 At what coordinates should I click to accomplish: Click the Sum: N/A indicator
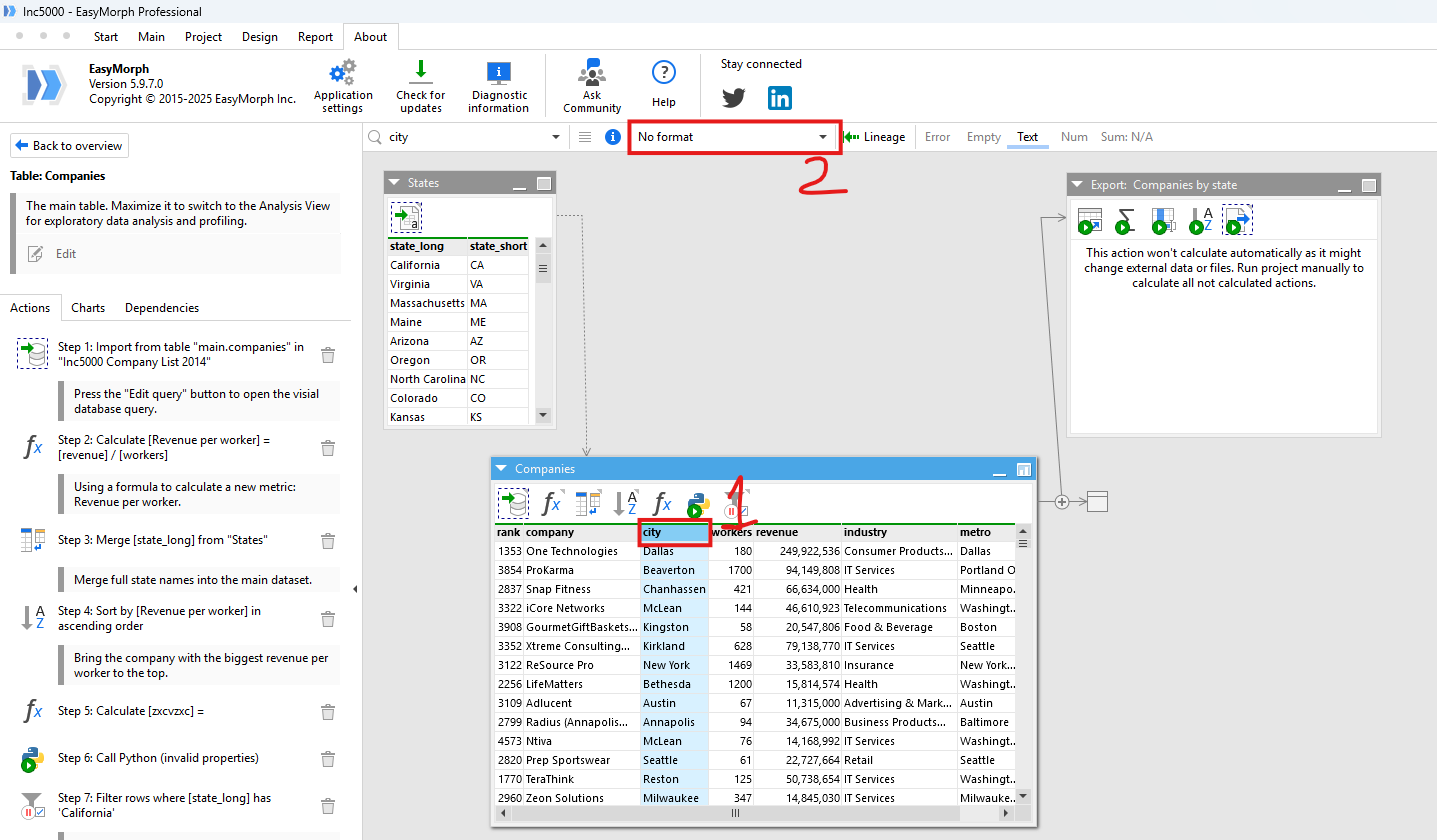1127,137
